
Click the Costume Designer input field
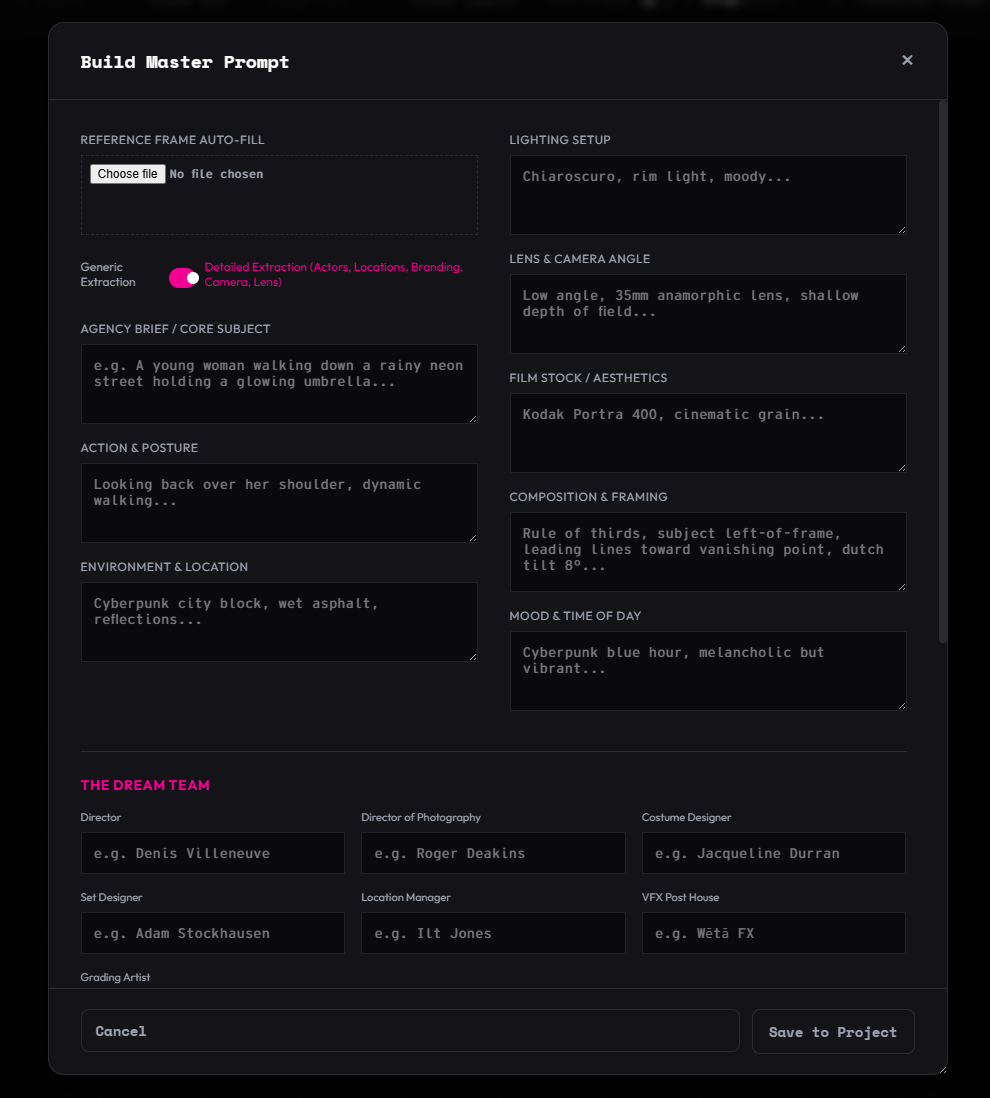(773, 852)
